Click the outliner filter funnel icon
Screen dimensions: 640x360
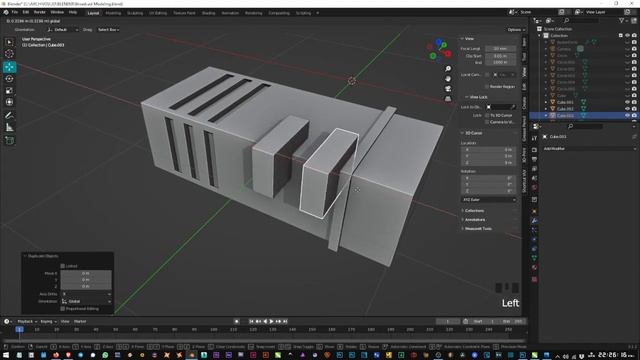[x=621, y=20]
